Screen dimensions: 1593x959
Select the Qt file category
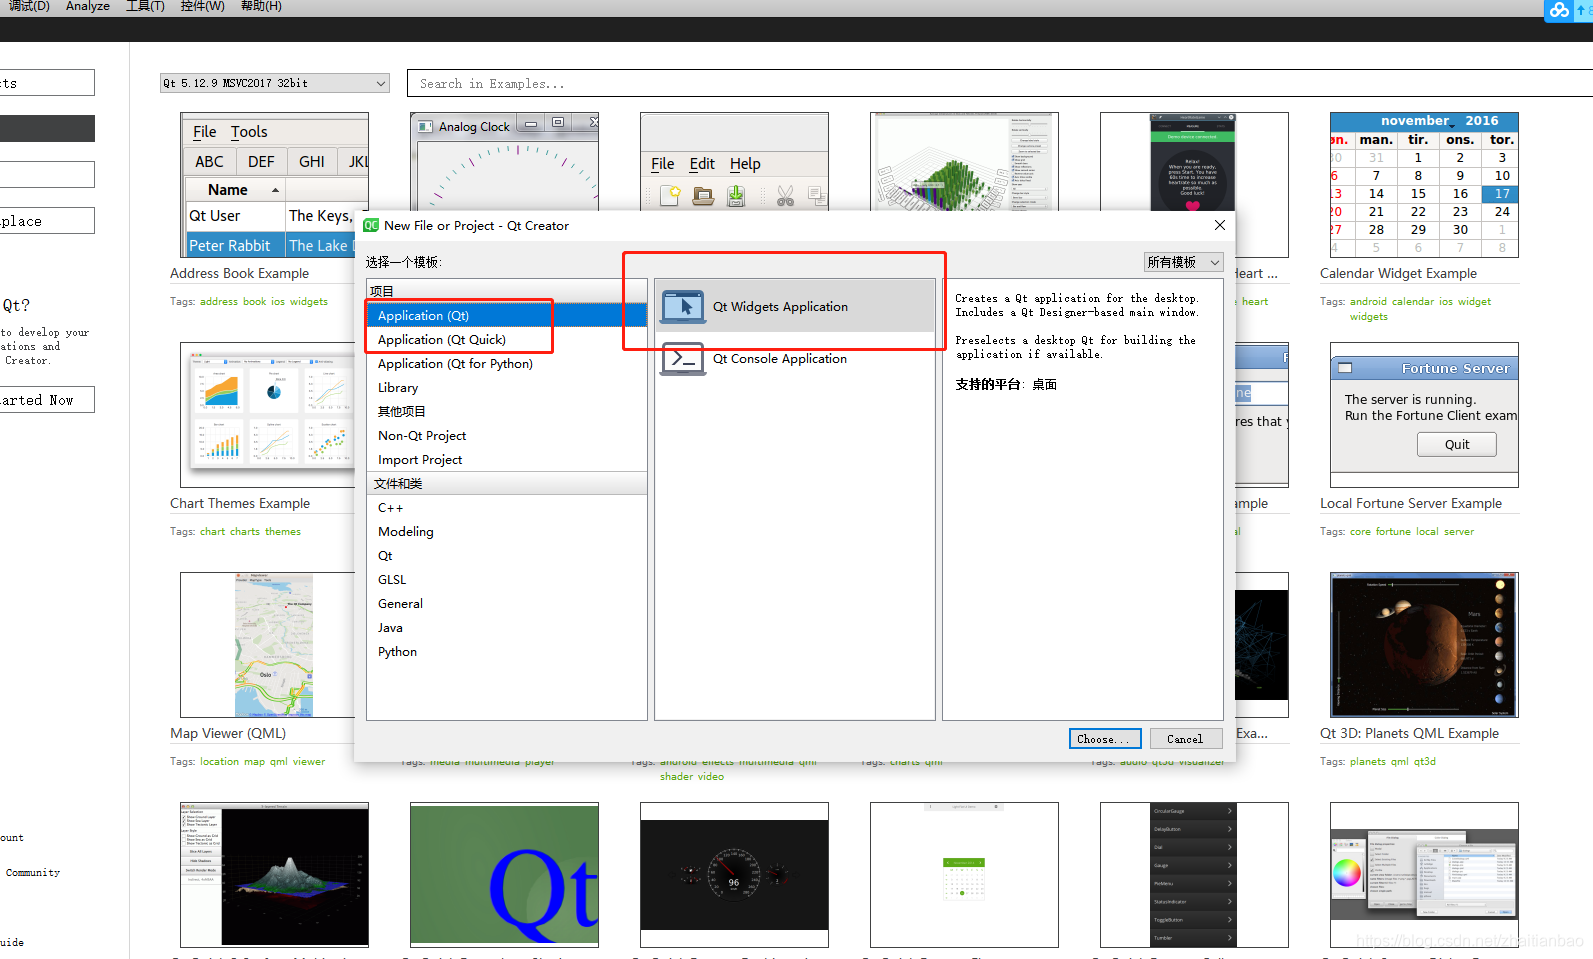507,555
